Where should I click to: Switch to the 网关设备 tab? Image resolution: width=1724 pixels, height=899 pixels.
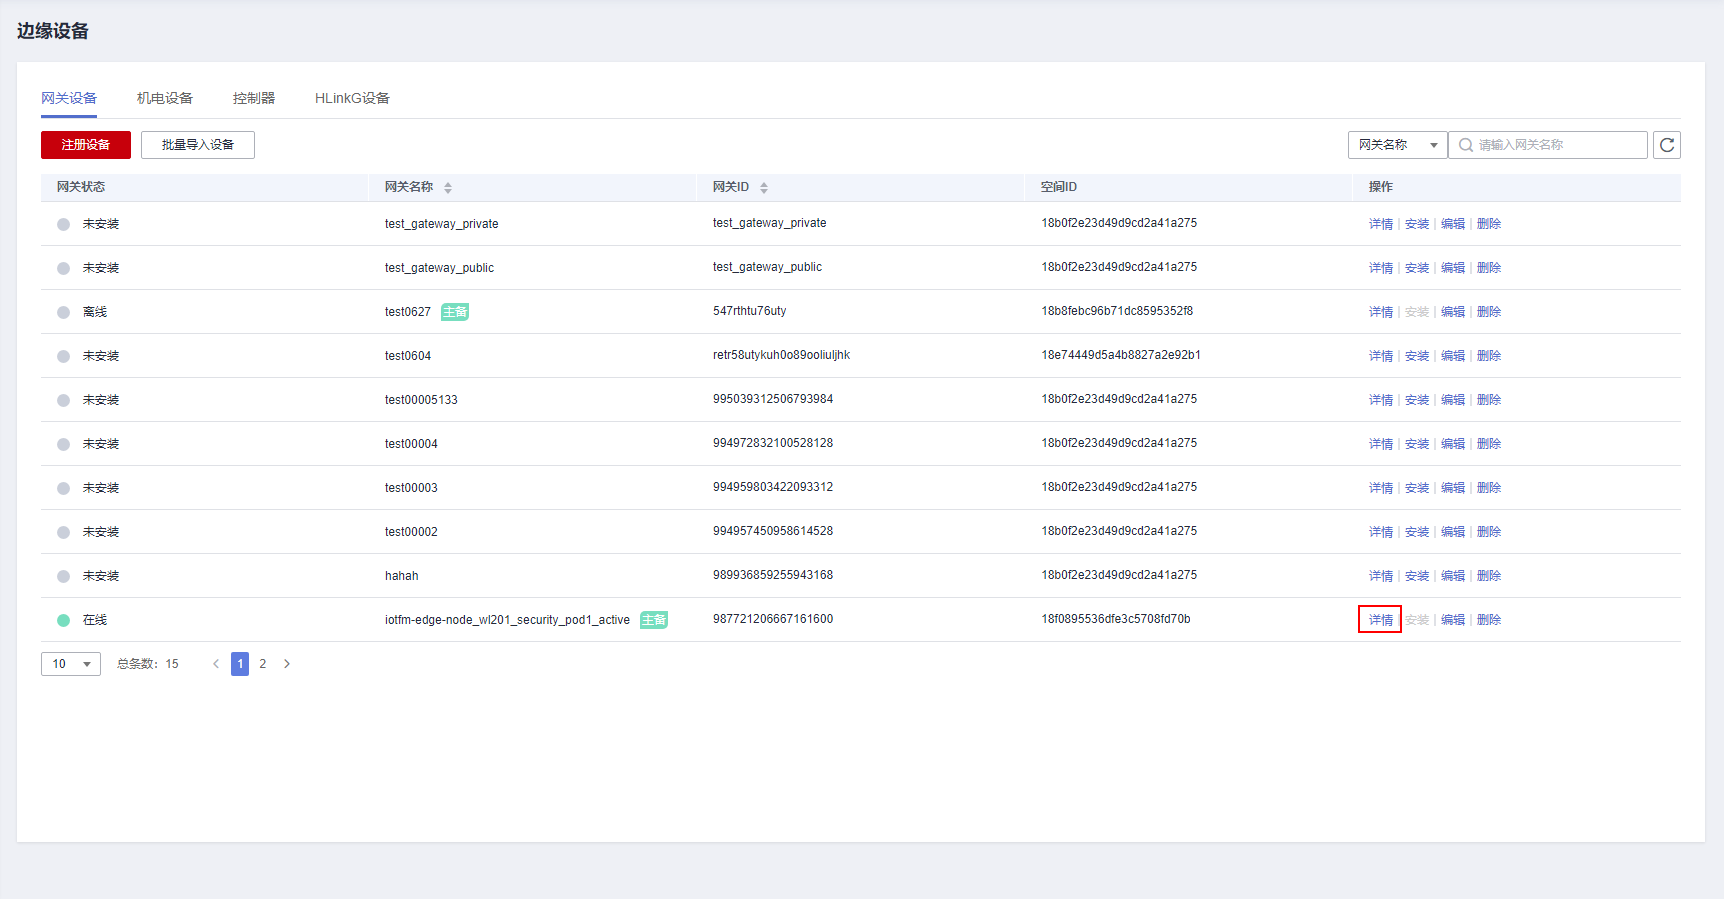click(x=69, y=98)
